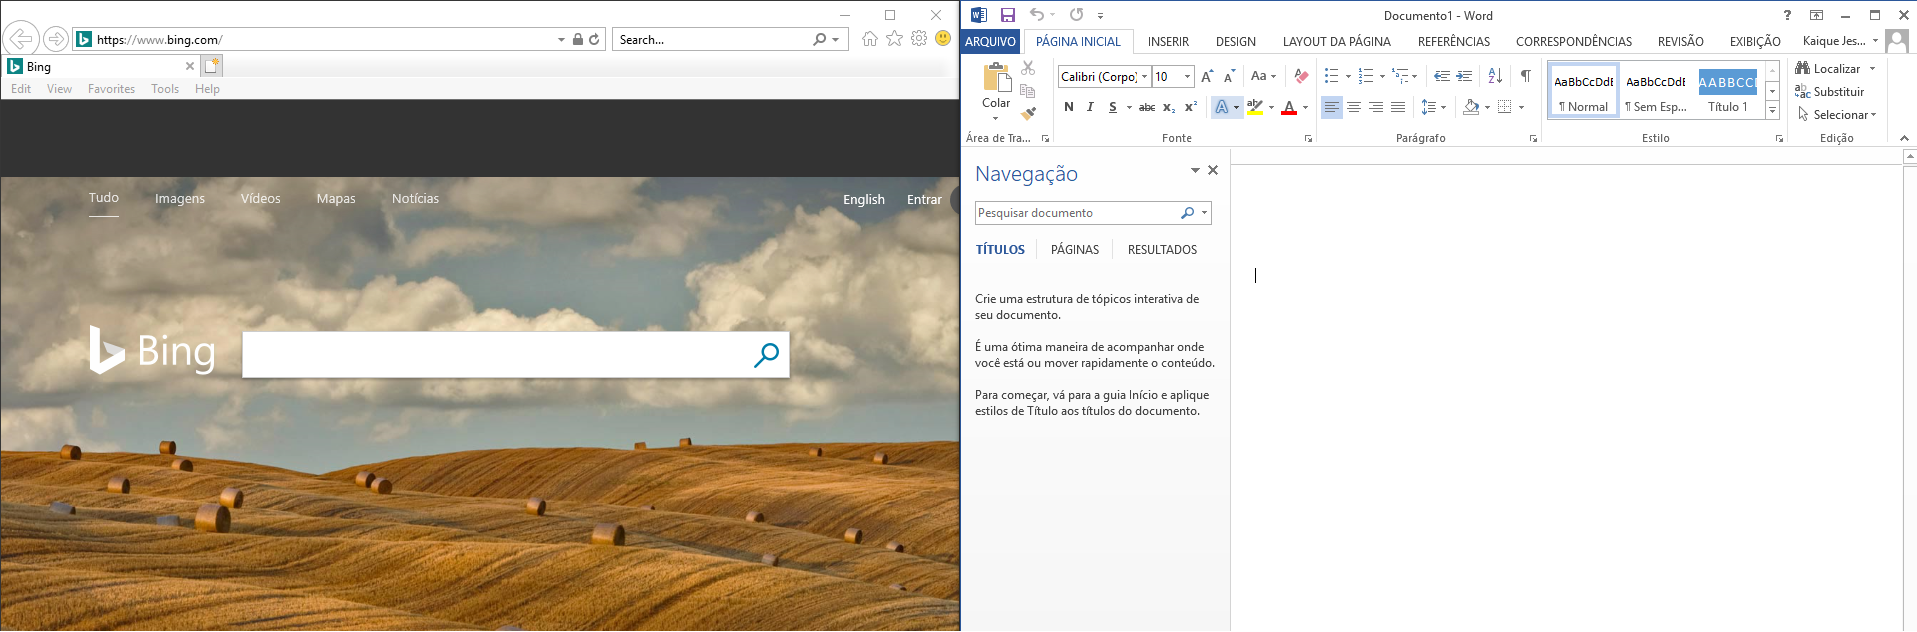1917x632 pixels.
Task: Click the Colar (paste) icon in Word
Action: (996, 78)
